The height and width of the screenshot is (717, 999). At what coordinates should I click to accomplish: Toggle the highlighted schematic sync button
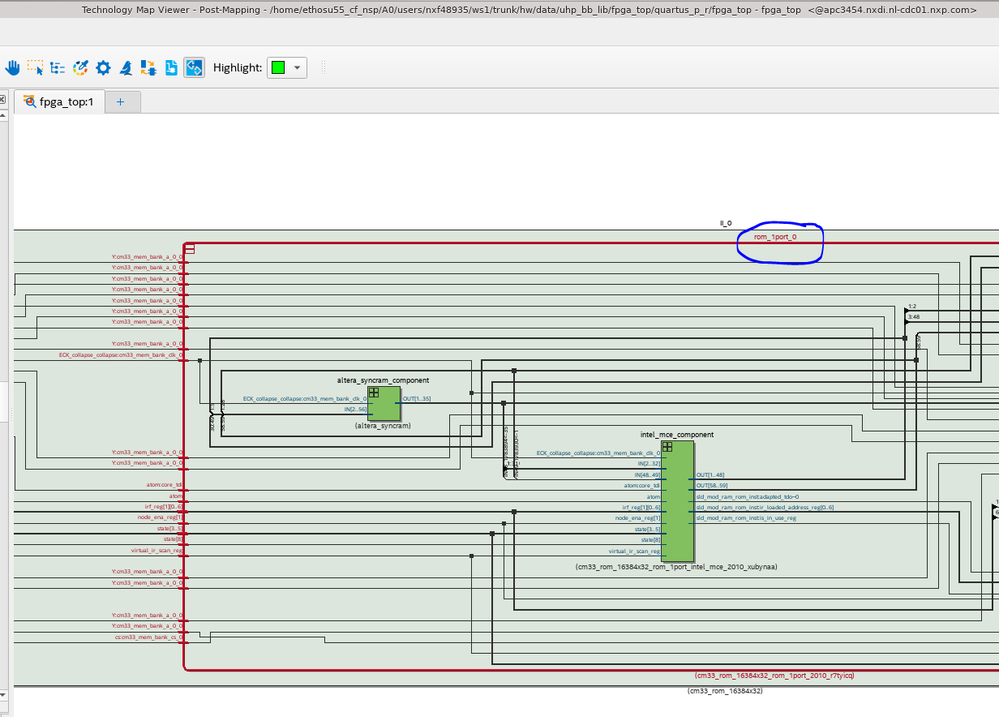[194, 68]
